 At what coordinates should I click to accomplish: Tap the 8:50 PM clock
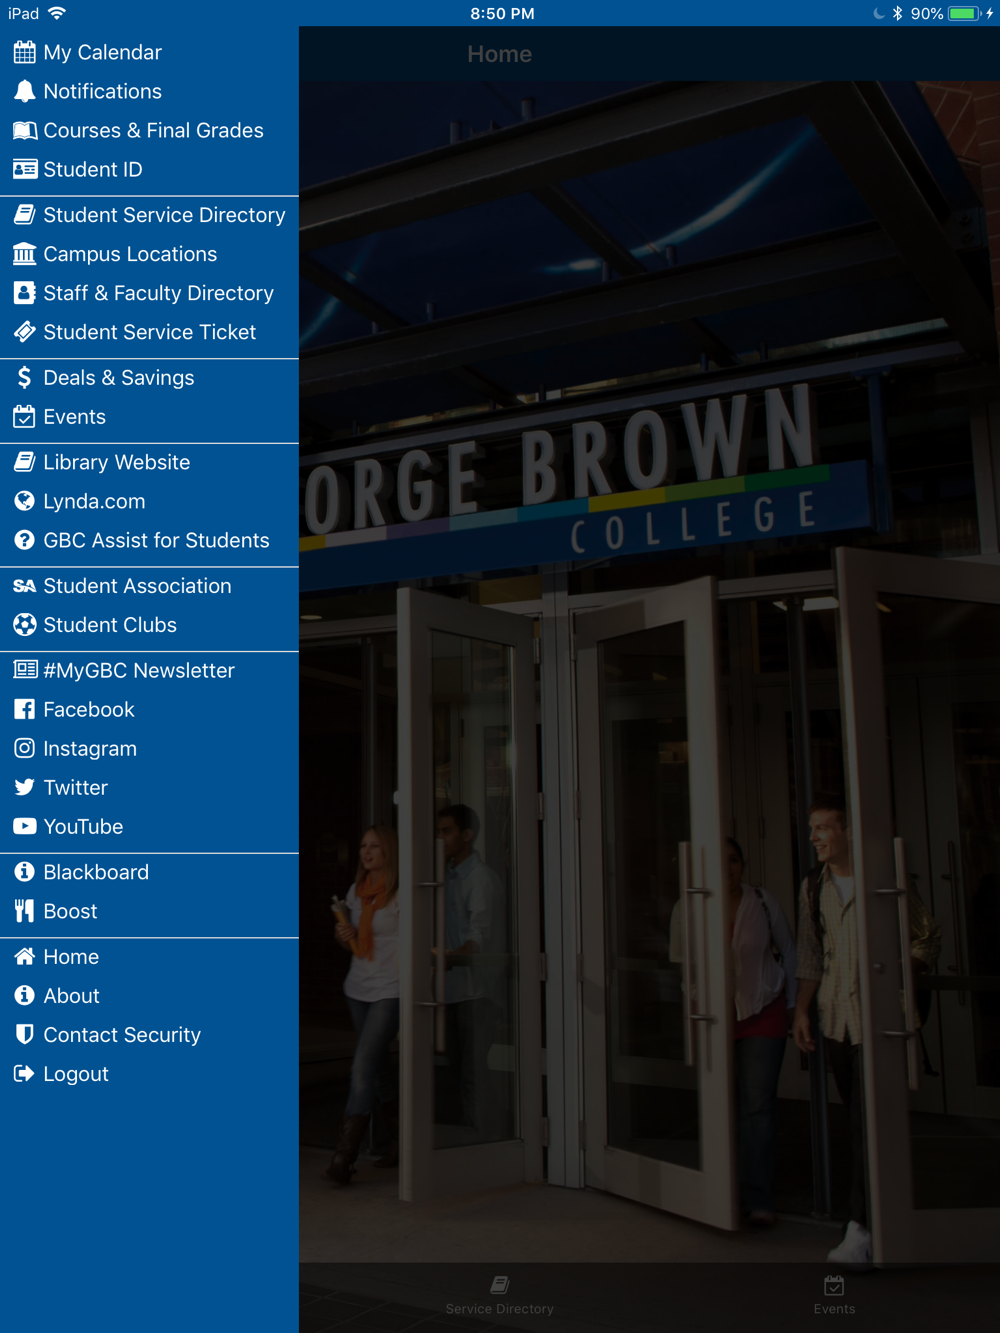point(502,13)
